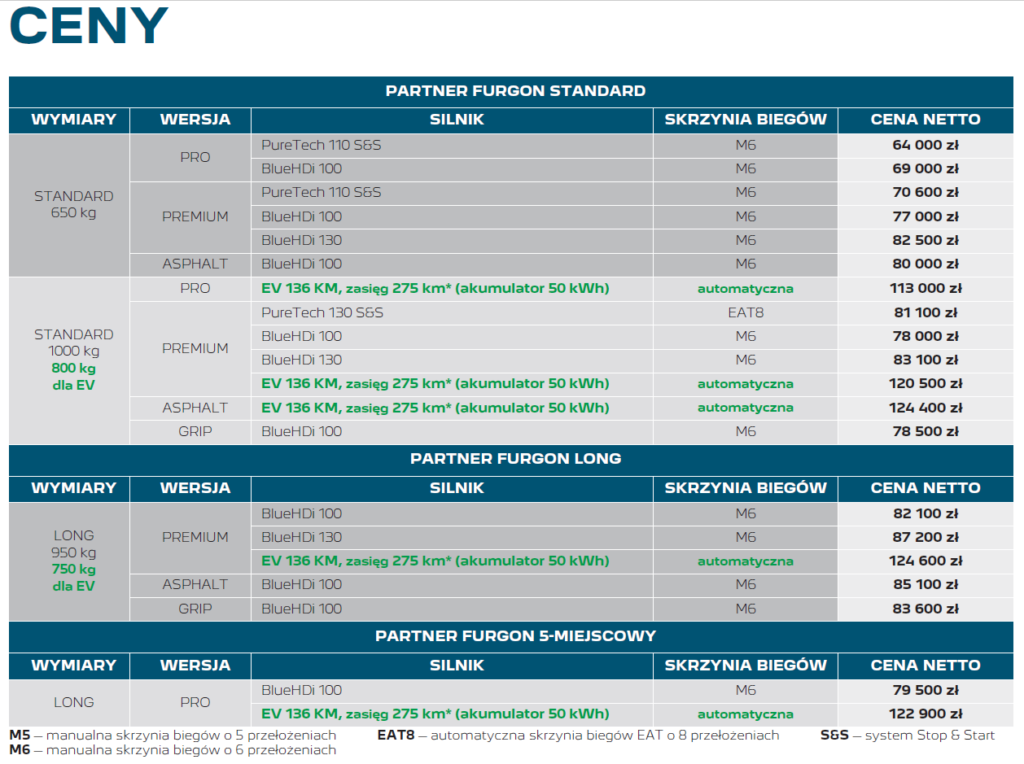Select the 113 000 zł net price
The image size is (1024, 764).
coord(925,289)
